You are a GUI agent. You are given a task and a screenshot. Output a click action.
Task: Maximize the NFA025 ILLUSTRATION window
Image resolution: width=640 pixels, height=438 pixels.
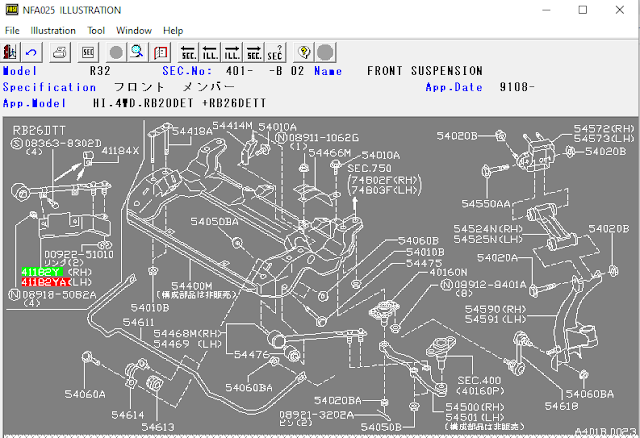click(582, 10)
